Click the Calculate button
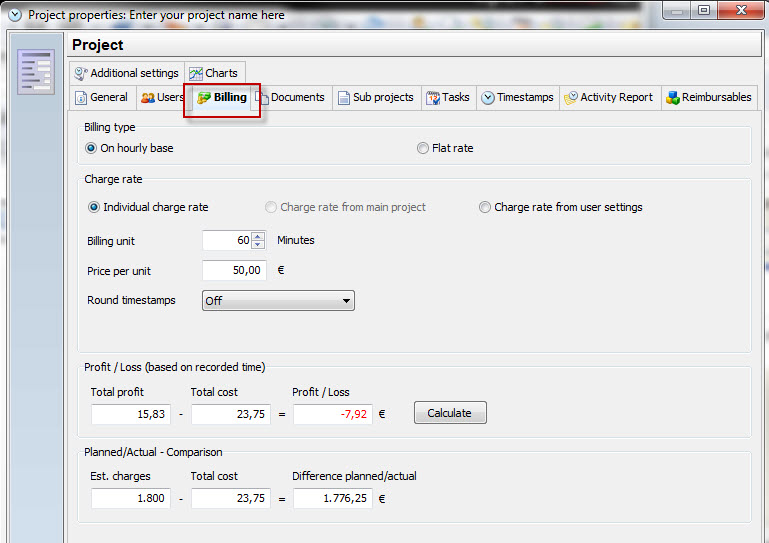 [450, 413]
